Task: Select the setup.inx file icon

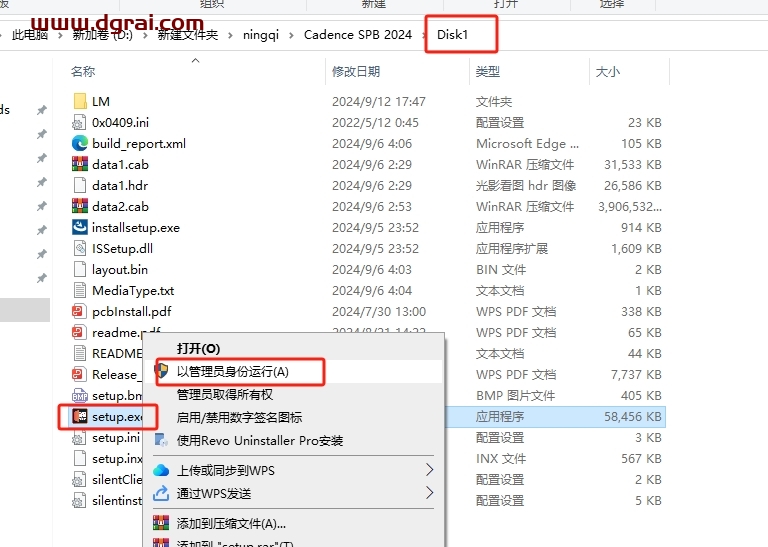Action: (x=80, y=458)
